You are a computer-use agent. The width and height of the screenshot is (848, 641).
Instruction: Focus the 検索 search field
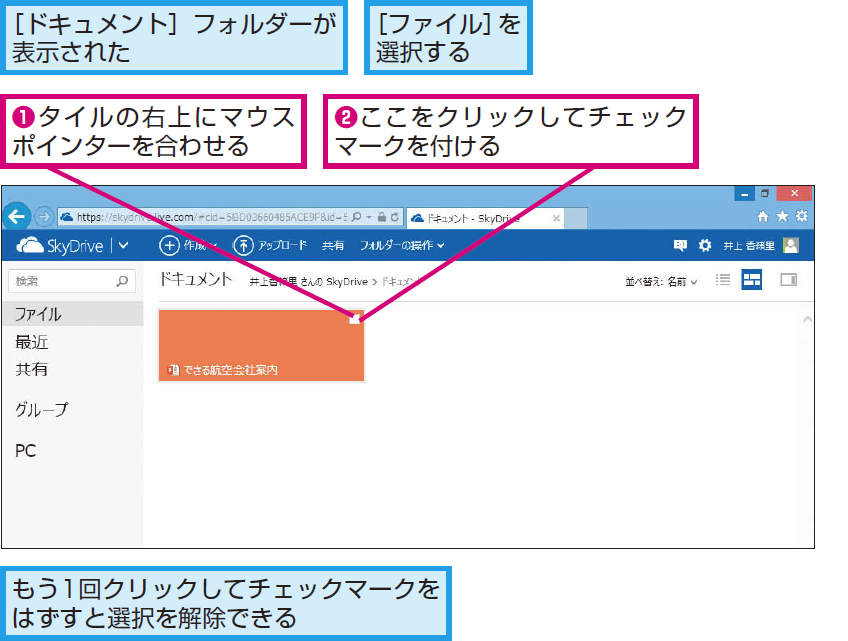click(71, 281)
